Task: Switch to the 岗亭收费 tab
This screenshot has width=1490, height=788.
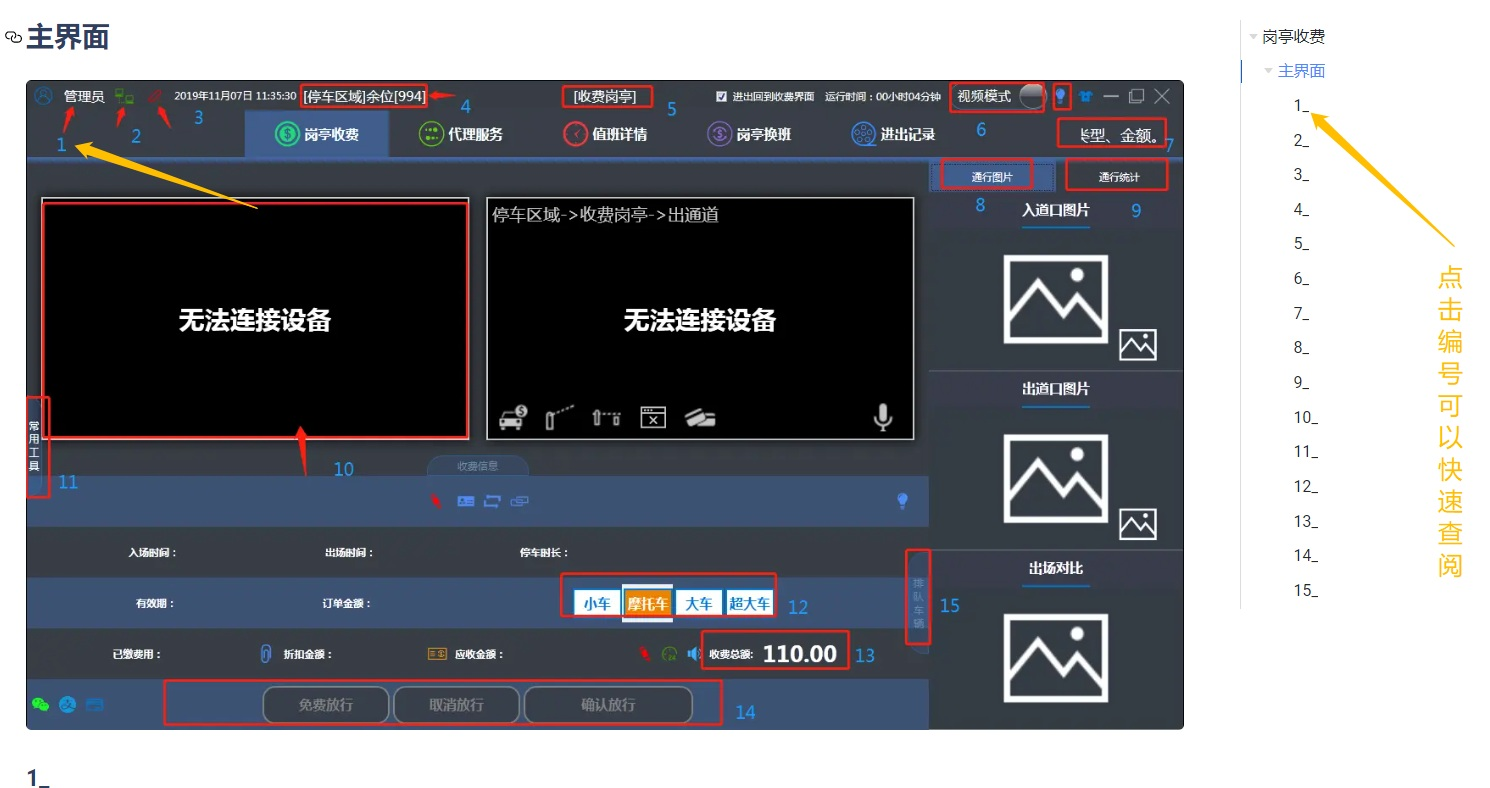Action: [316, 134]
